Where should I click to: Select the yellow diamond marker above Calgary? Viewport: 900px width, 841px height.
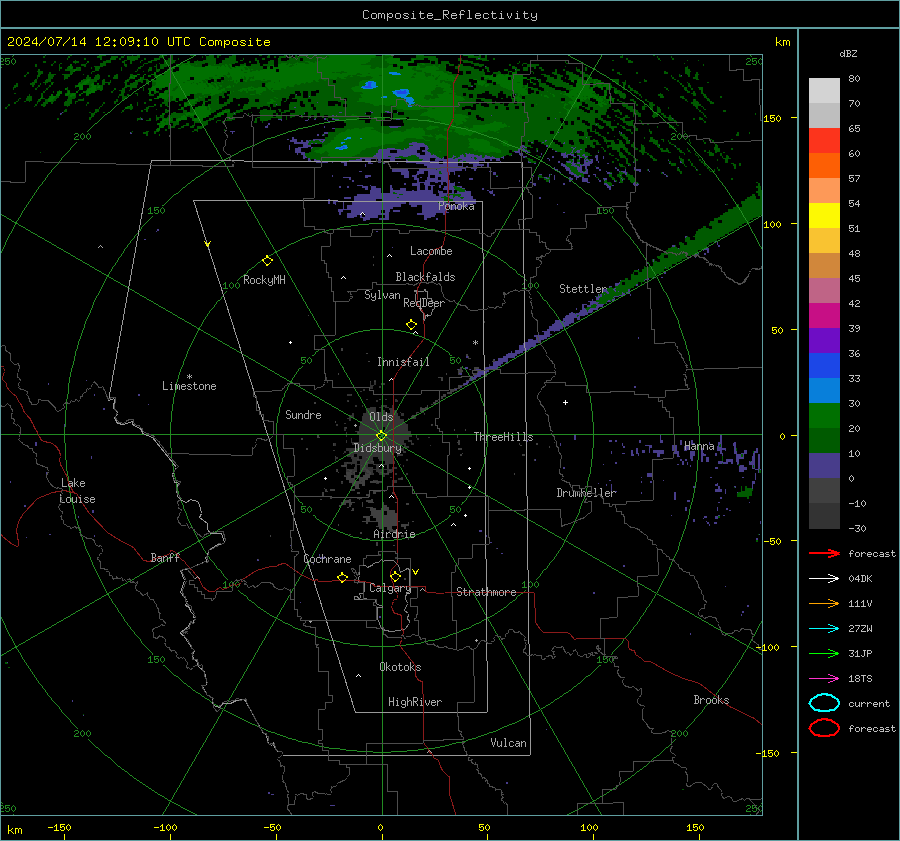point(395,576)
